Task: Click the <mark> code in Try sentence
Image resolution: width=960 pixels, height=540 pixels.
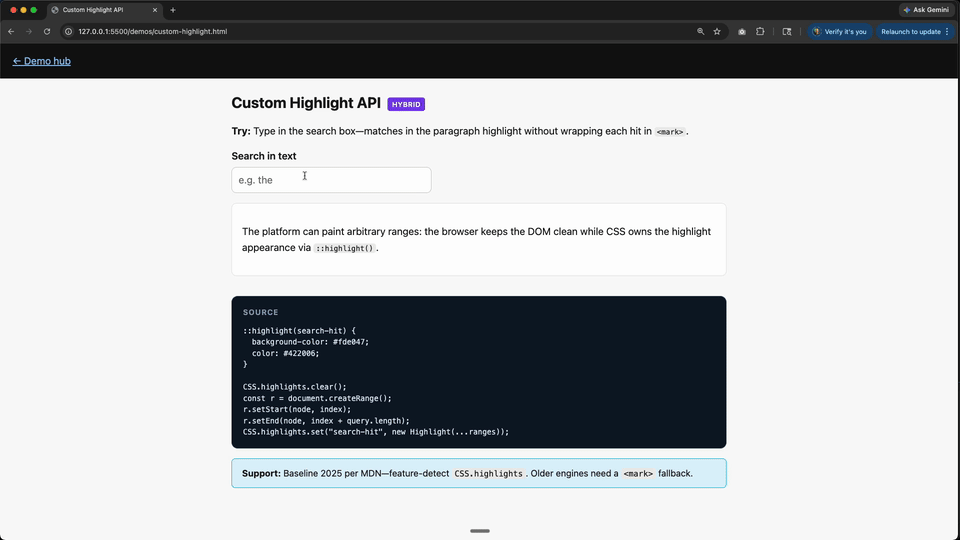Action: point(669,132)
